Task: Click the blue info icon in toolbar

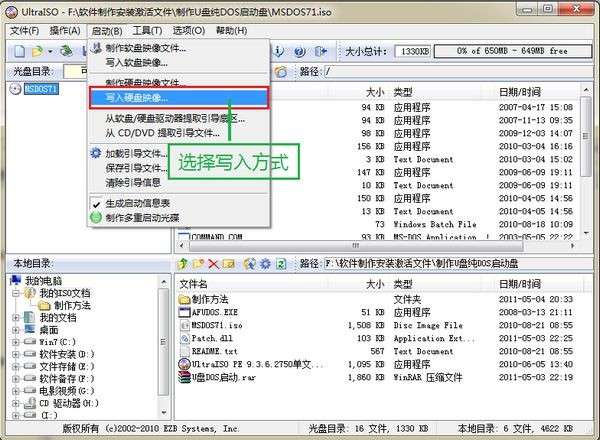Action: click(x=279, y=51)
